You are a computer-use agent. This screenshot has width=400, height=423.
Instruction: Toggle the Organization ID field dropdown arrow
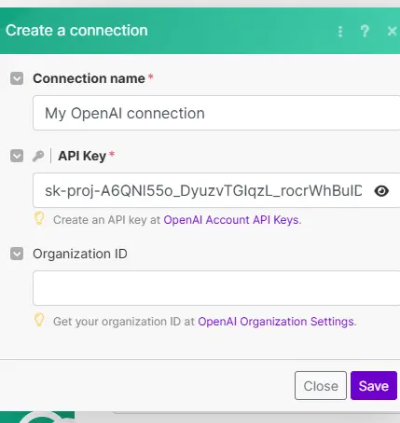tap(17, 254)
